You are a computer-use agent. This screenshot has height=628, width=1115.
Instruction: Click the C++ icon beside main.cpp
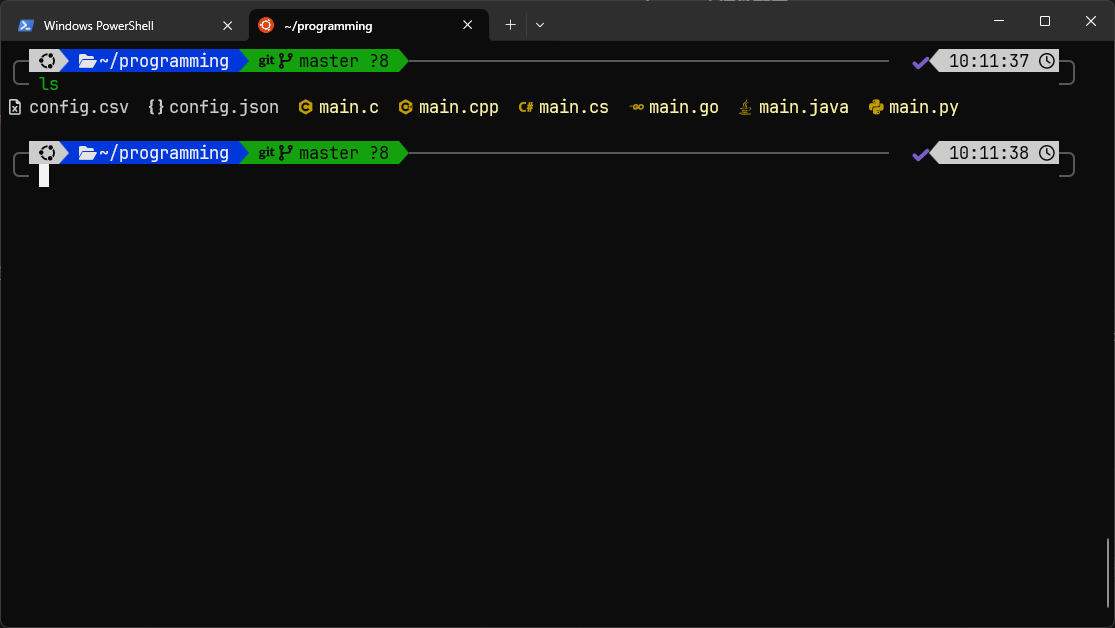[405, 107]
